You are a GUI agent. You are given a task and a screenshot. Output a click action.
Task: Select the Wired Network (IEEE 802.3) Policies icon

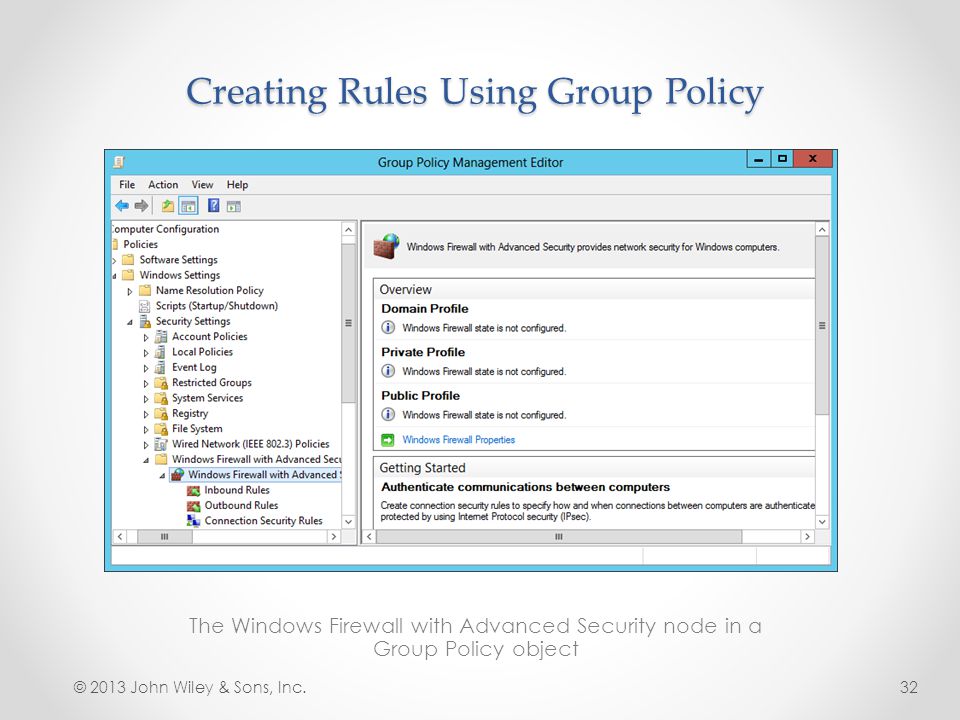(161, 444)
